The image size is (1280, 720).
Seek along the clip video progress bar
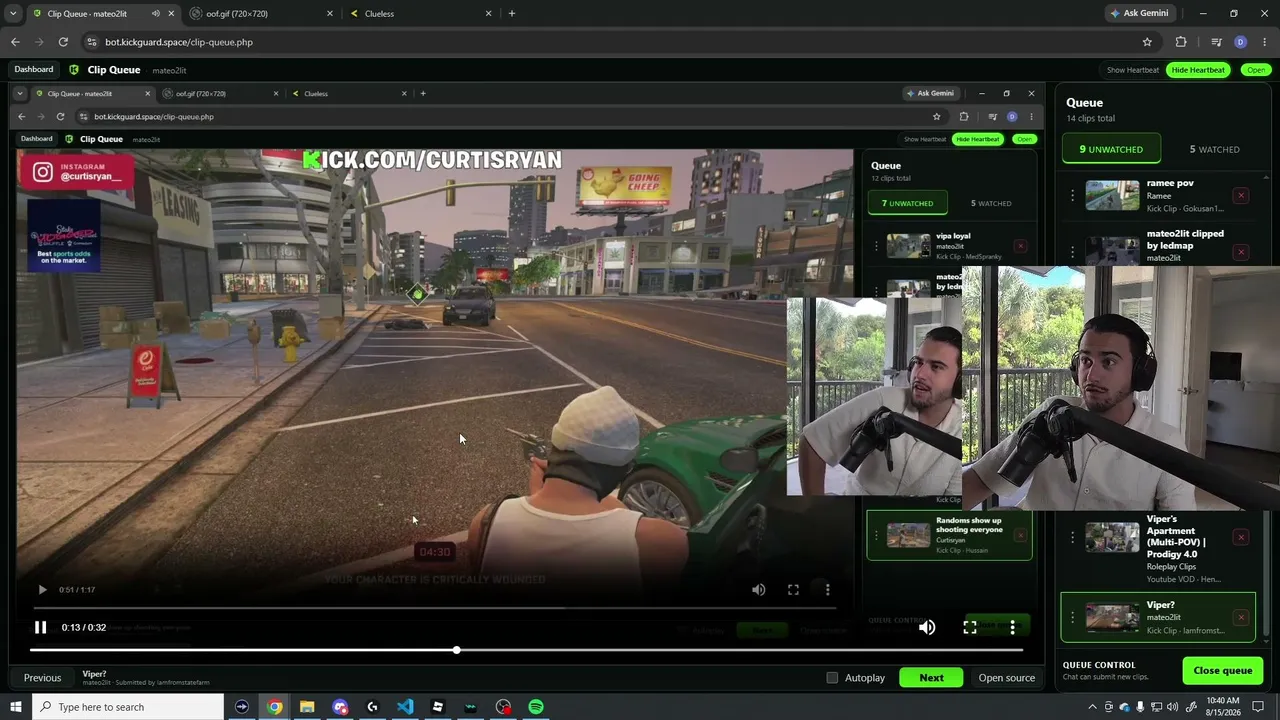point(526,650)
